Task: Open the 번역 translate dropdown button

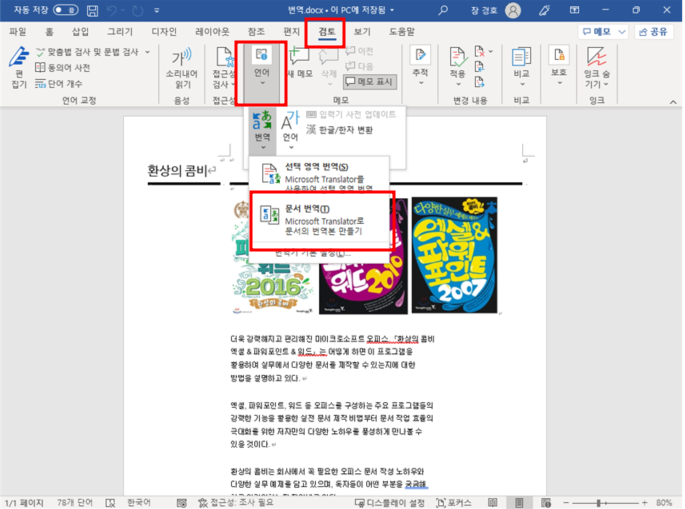Action: click(x=263, y=131)
